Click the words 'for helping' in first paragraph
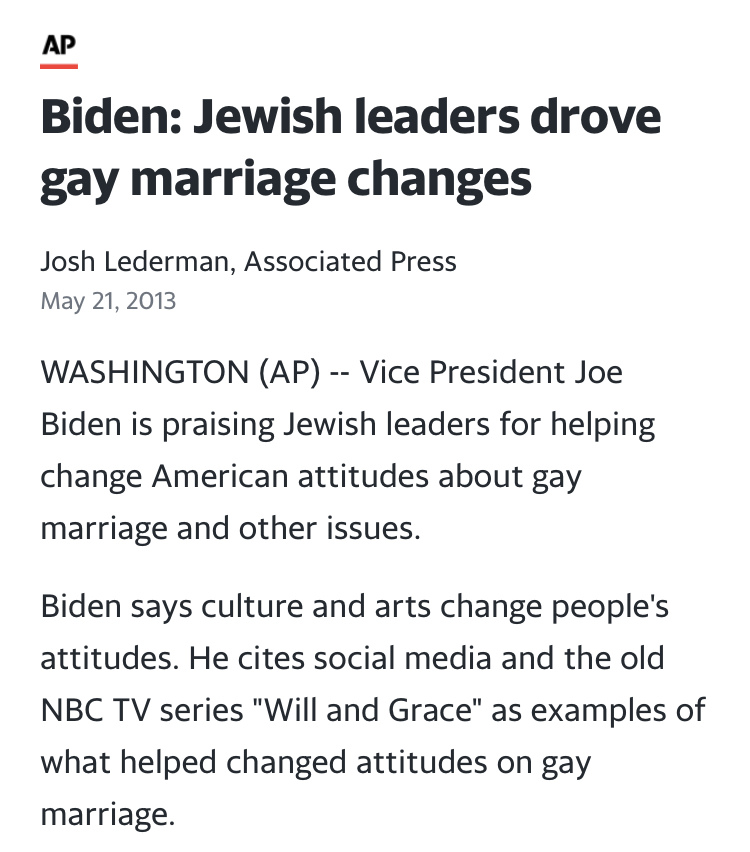 (577, 424)
